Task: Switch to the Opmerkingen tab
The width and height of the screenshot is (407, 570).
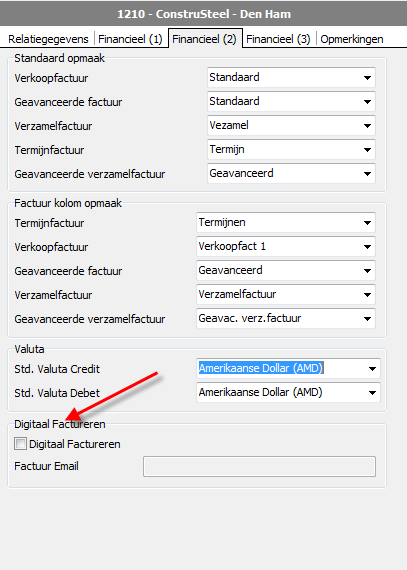Action: (x=352, y=39)
